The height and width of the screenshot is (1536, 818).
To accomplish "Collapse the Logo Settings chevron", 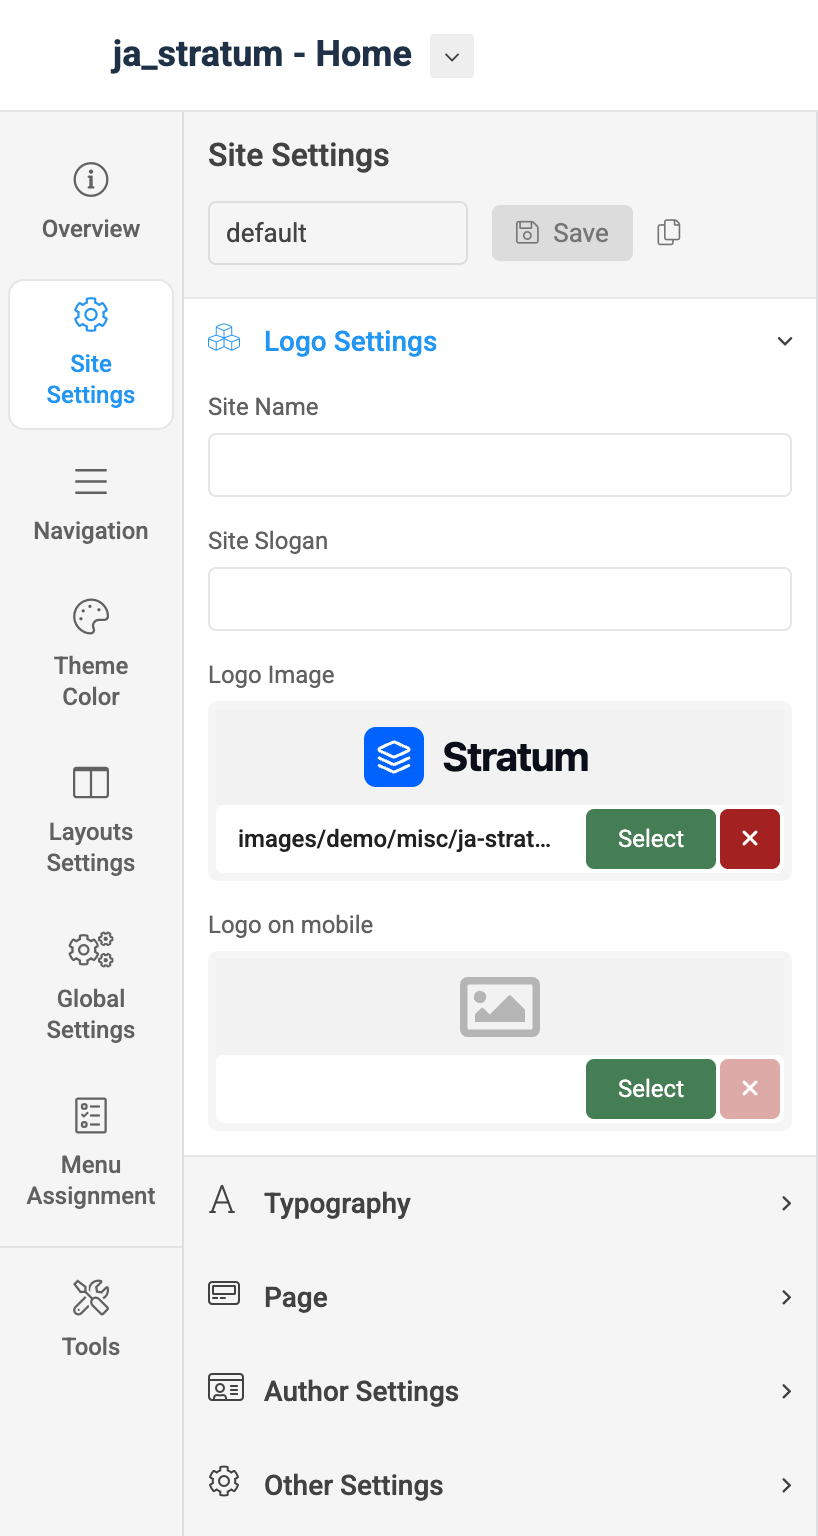I will tap(785, 341).
